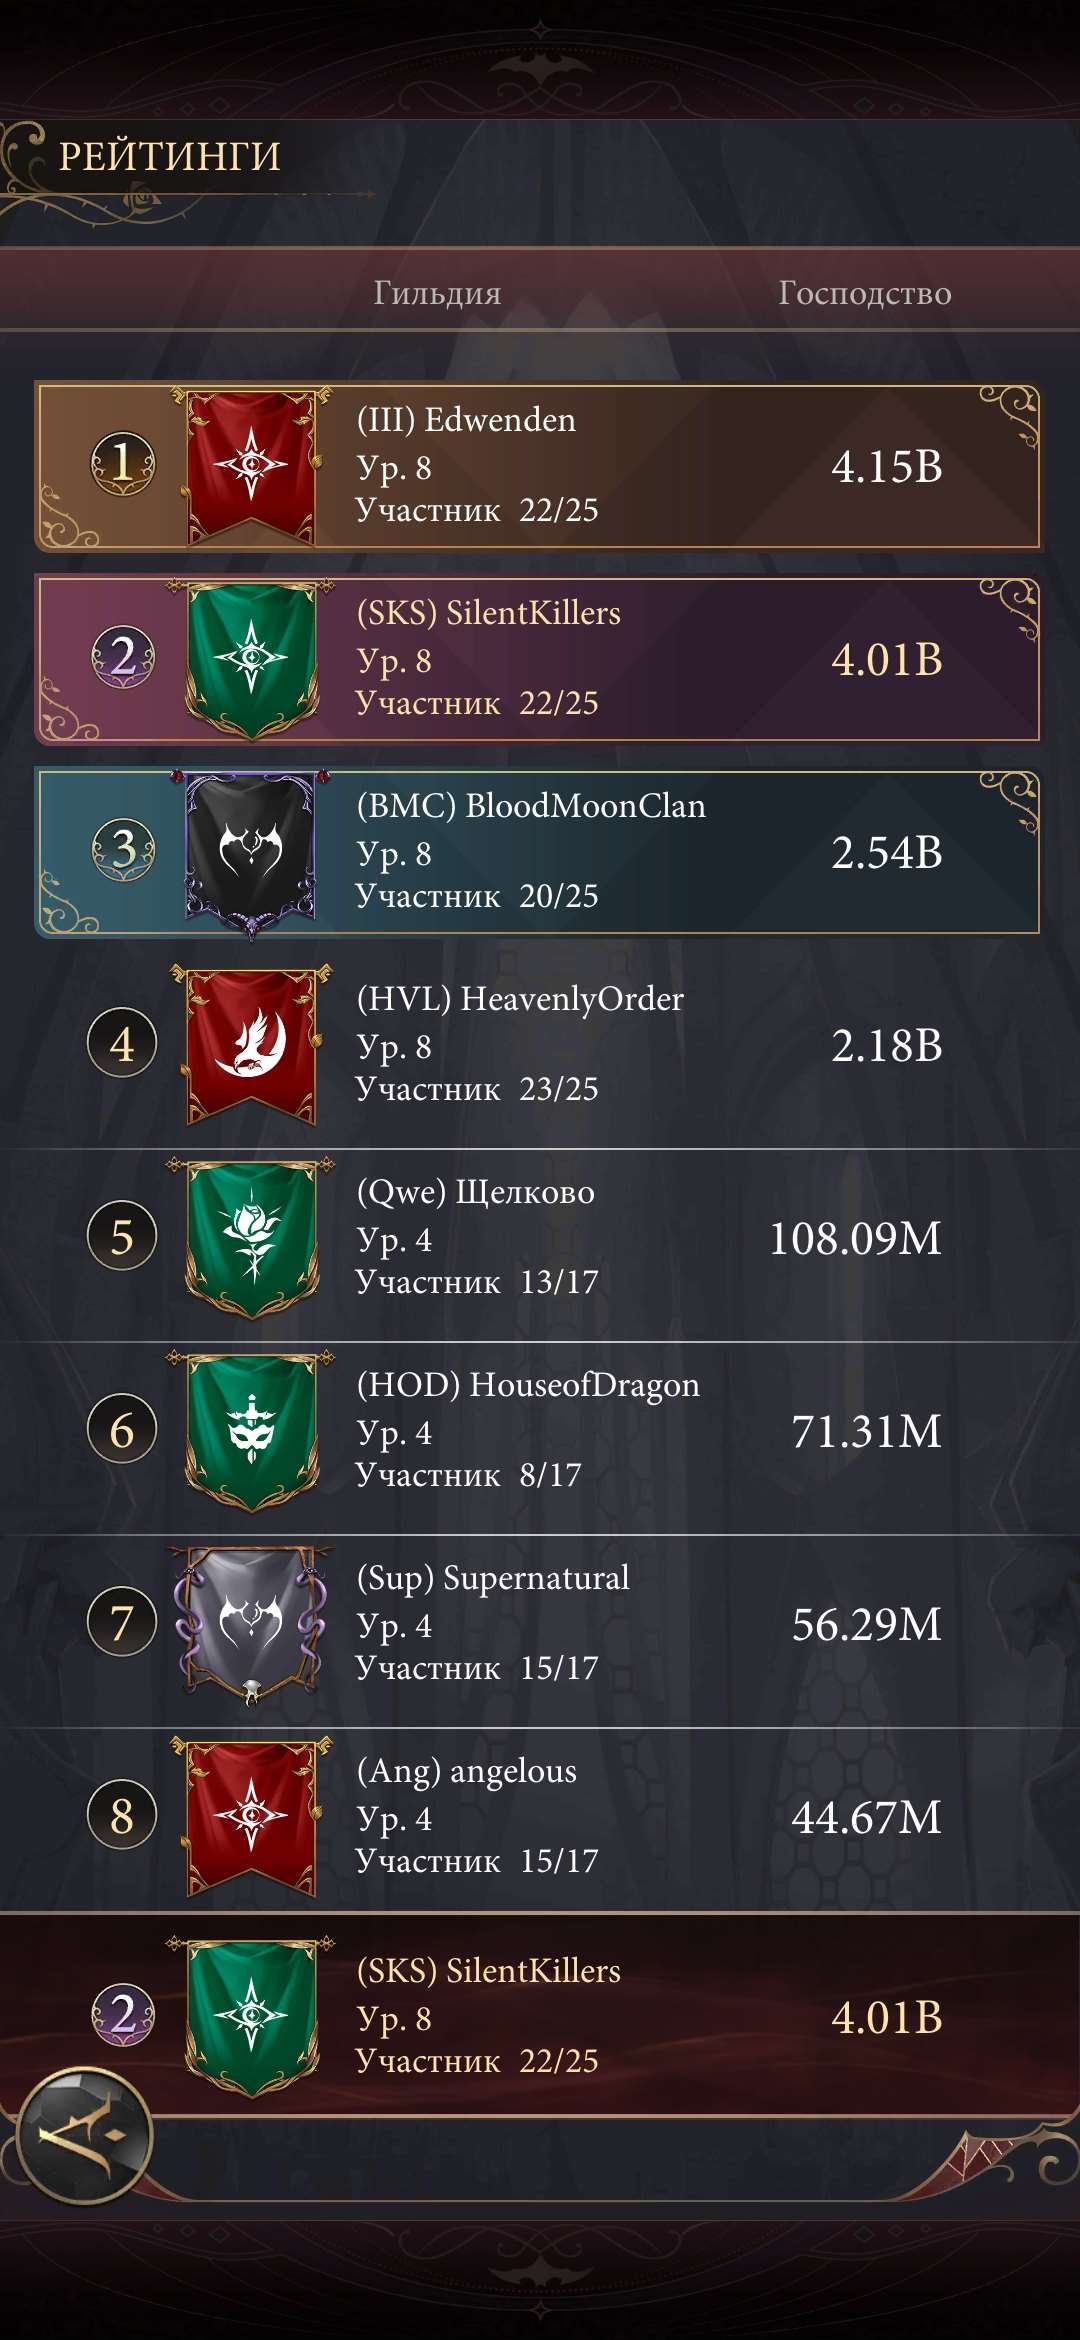The width and height of the screenshot is (1080, 2340).
Task: Select the Господство column header
Action: (x=864, y=293)
